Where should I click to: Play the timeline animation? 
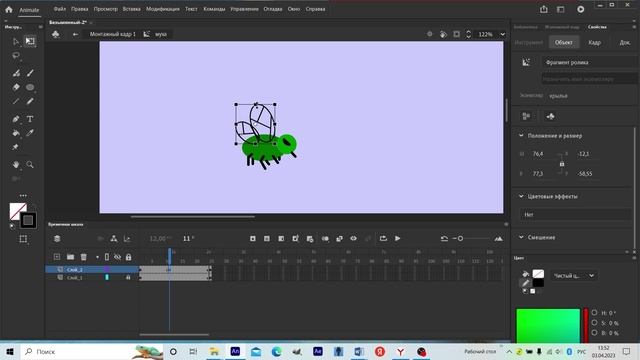(x=397, y=239)
